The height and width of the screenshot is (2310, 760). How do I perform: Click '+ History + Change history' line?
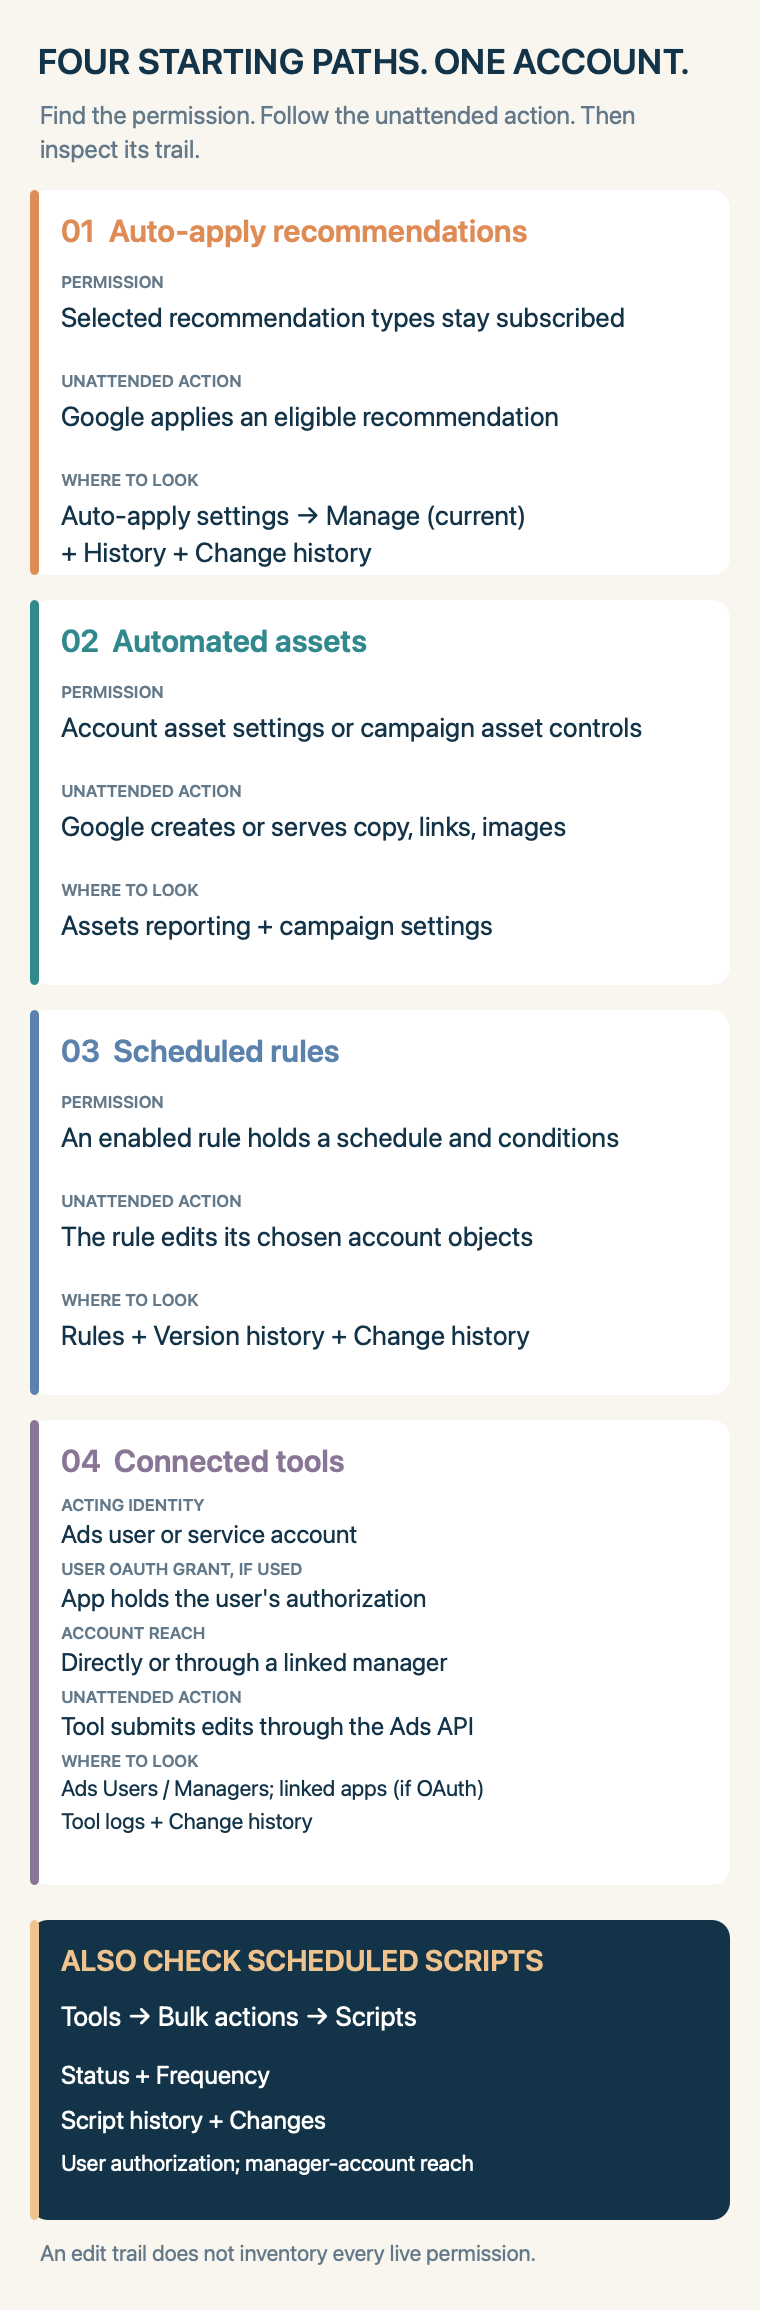pyautogui.click(x=216, y=553)
